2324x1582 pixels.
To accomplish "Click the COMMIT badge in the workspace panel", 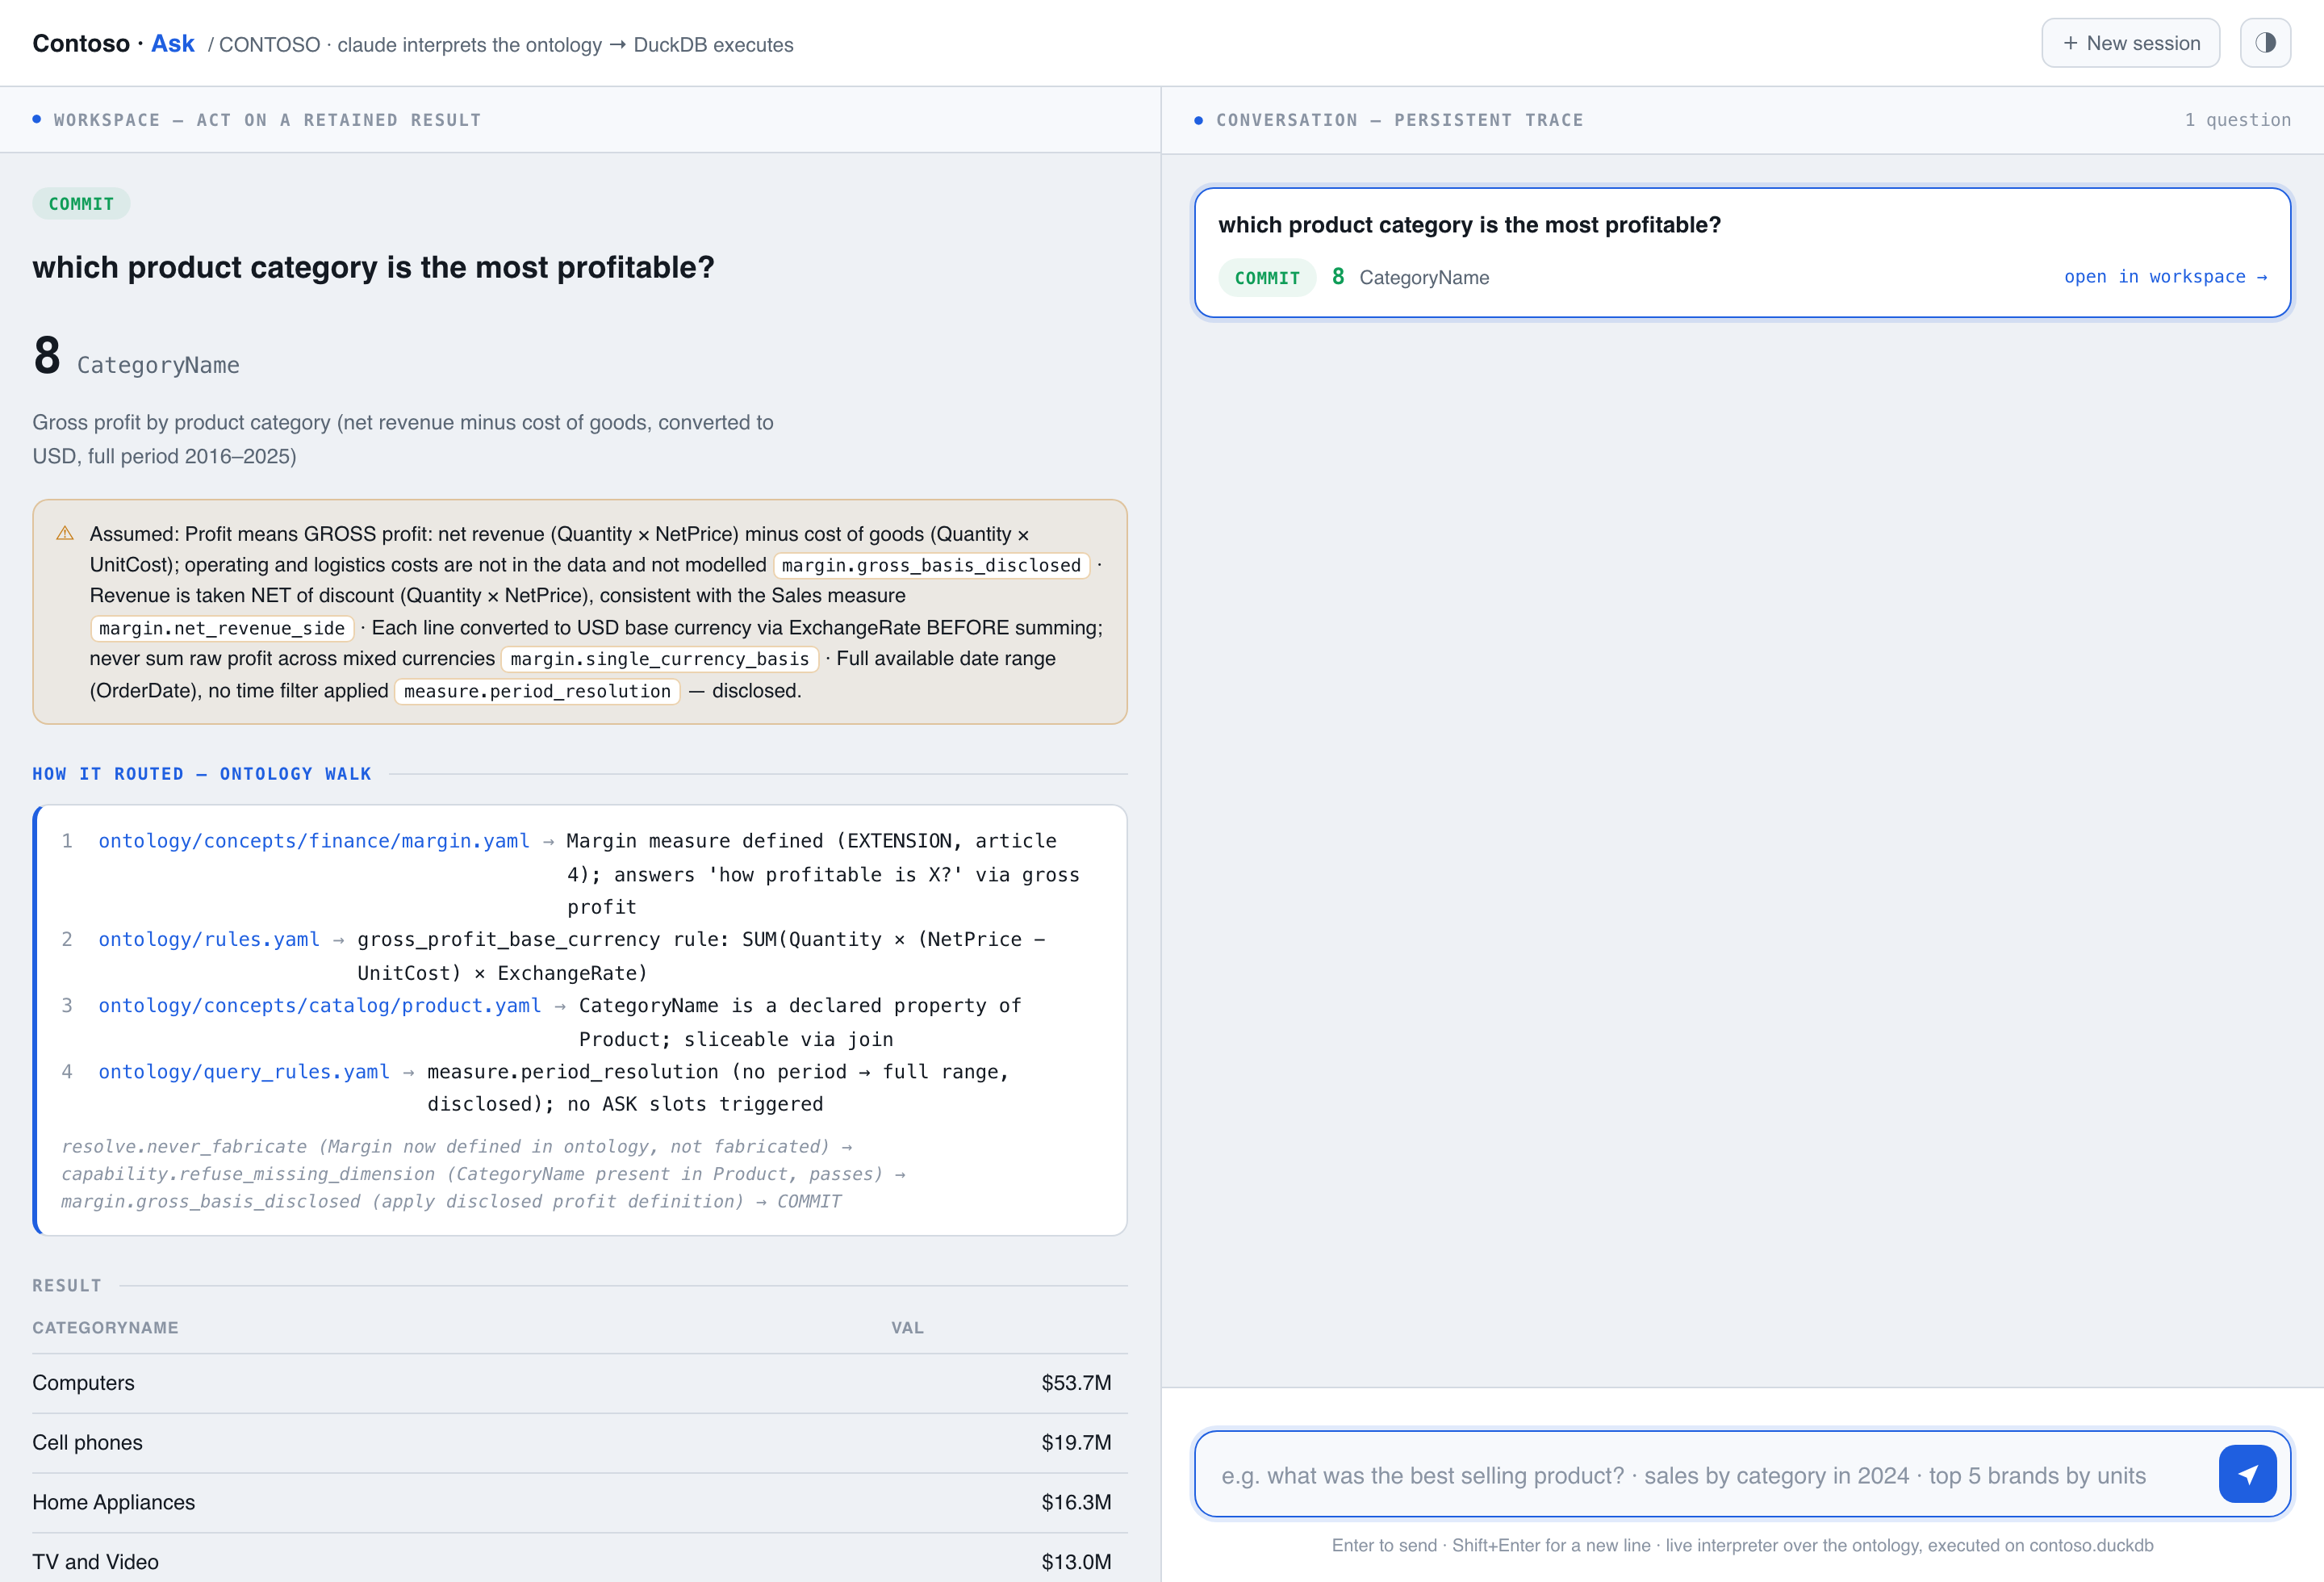I will (81, 204).
